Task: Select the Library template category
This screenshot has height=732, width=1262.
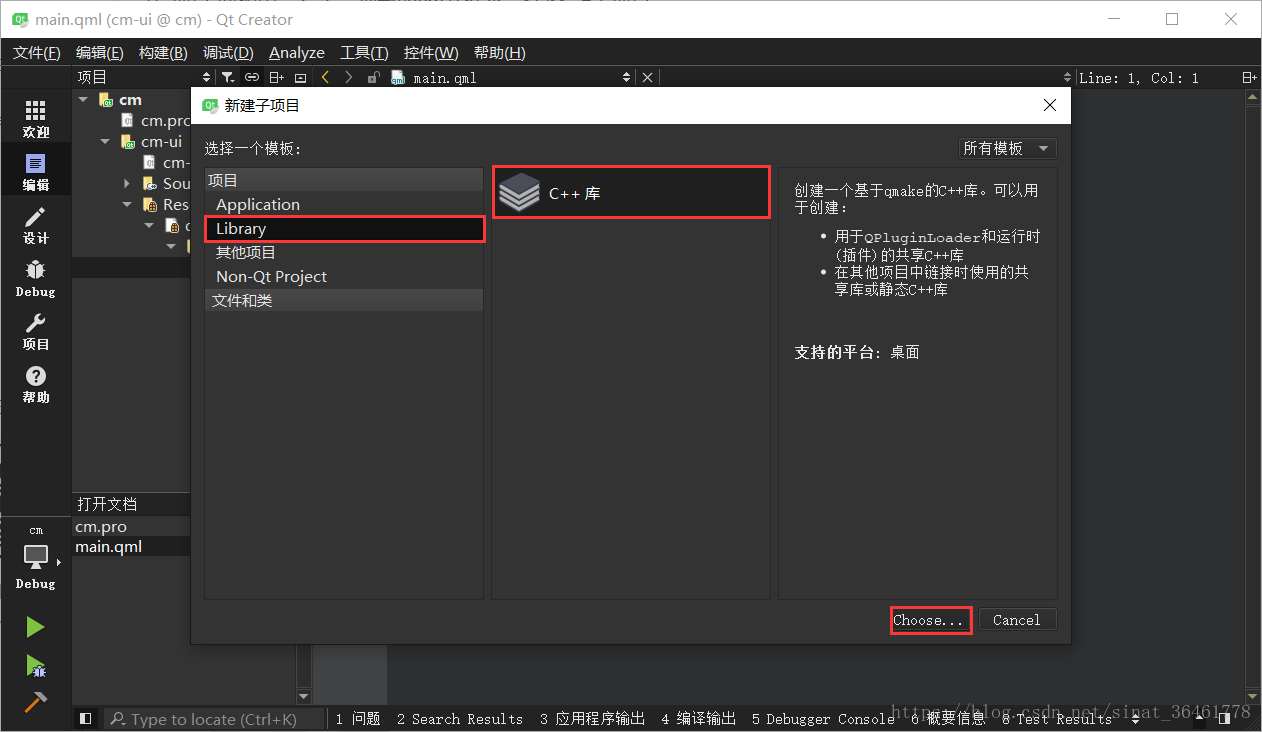Action: coord(344,229)
